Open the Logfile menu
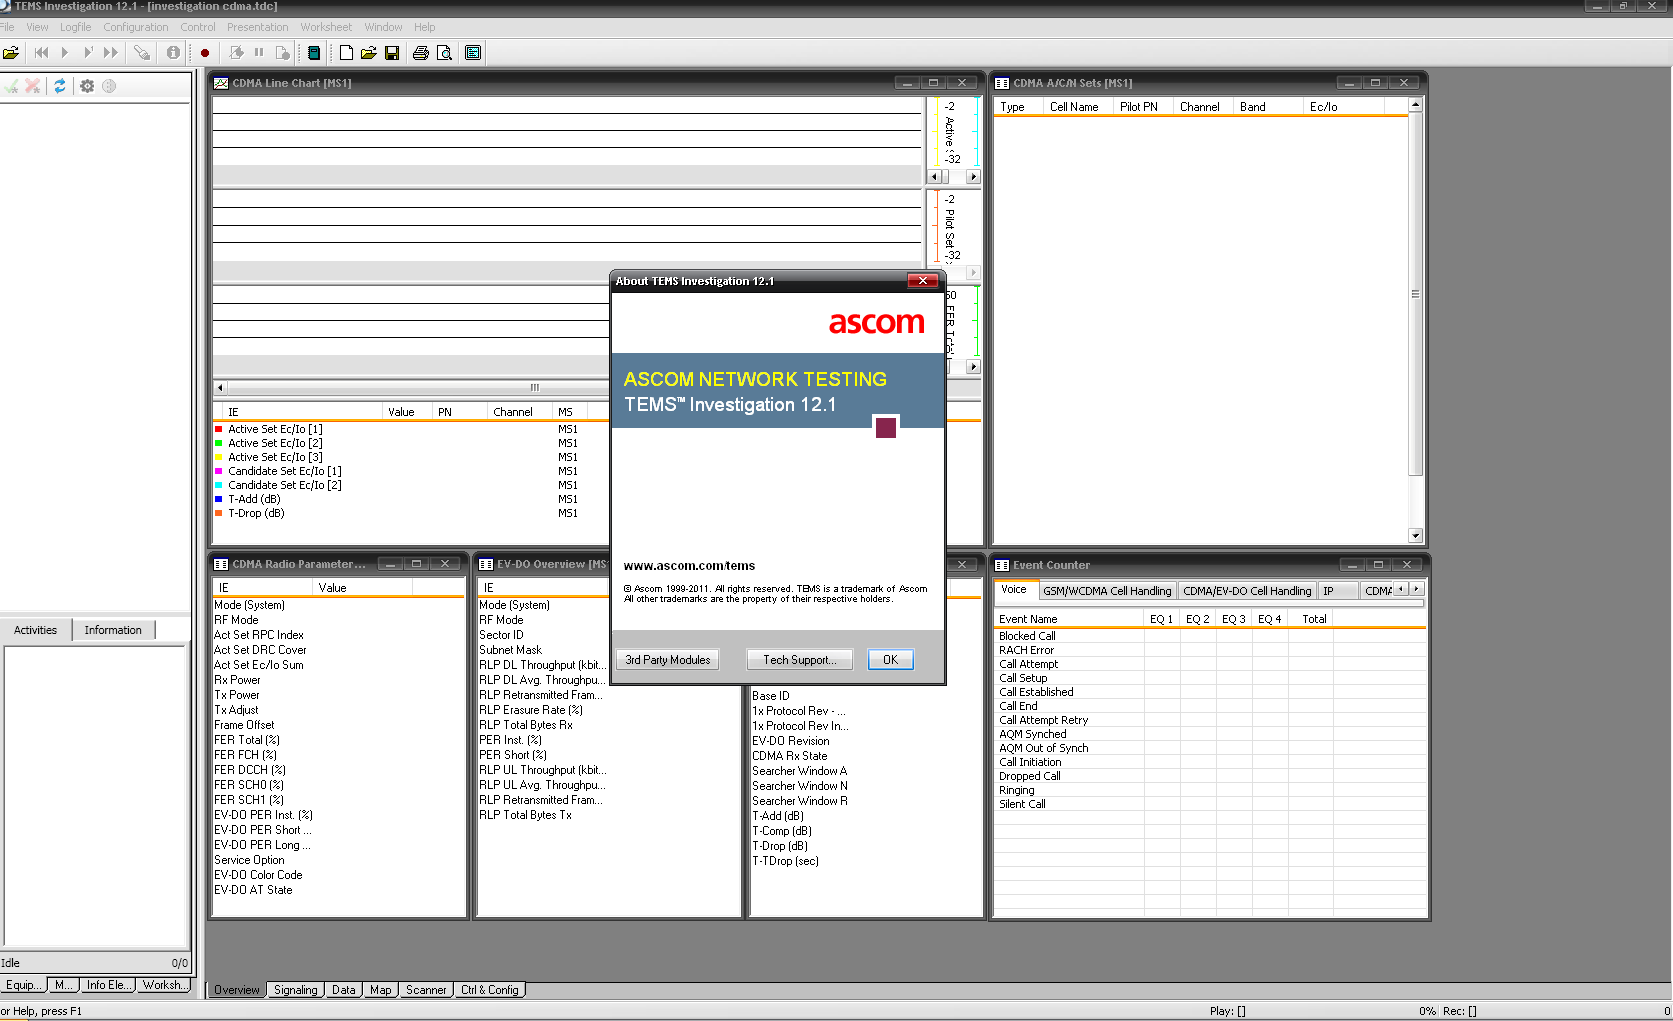This screenshot has width=1673, height=1021. [75, 27]
